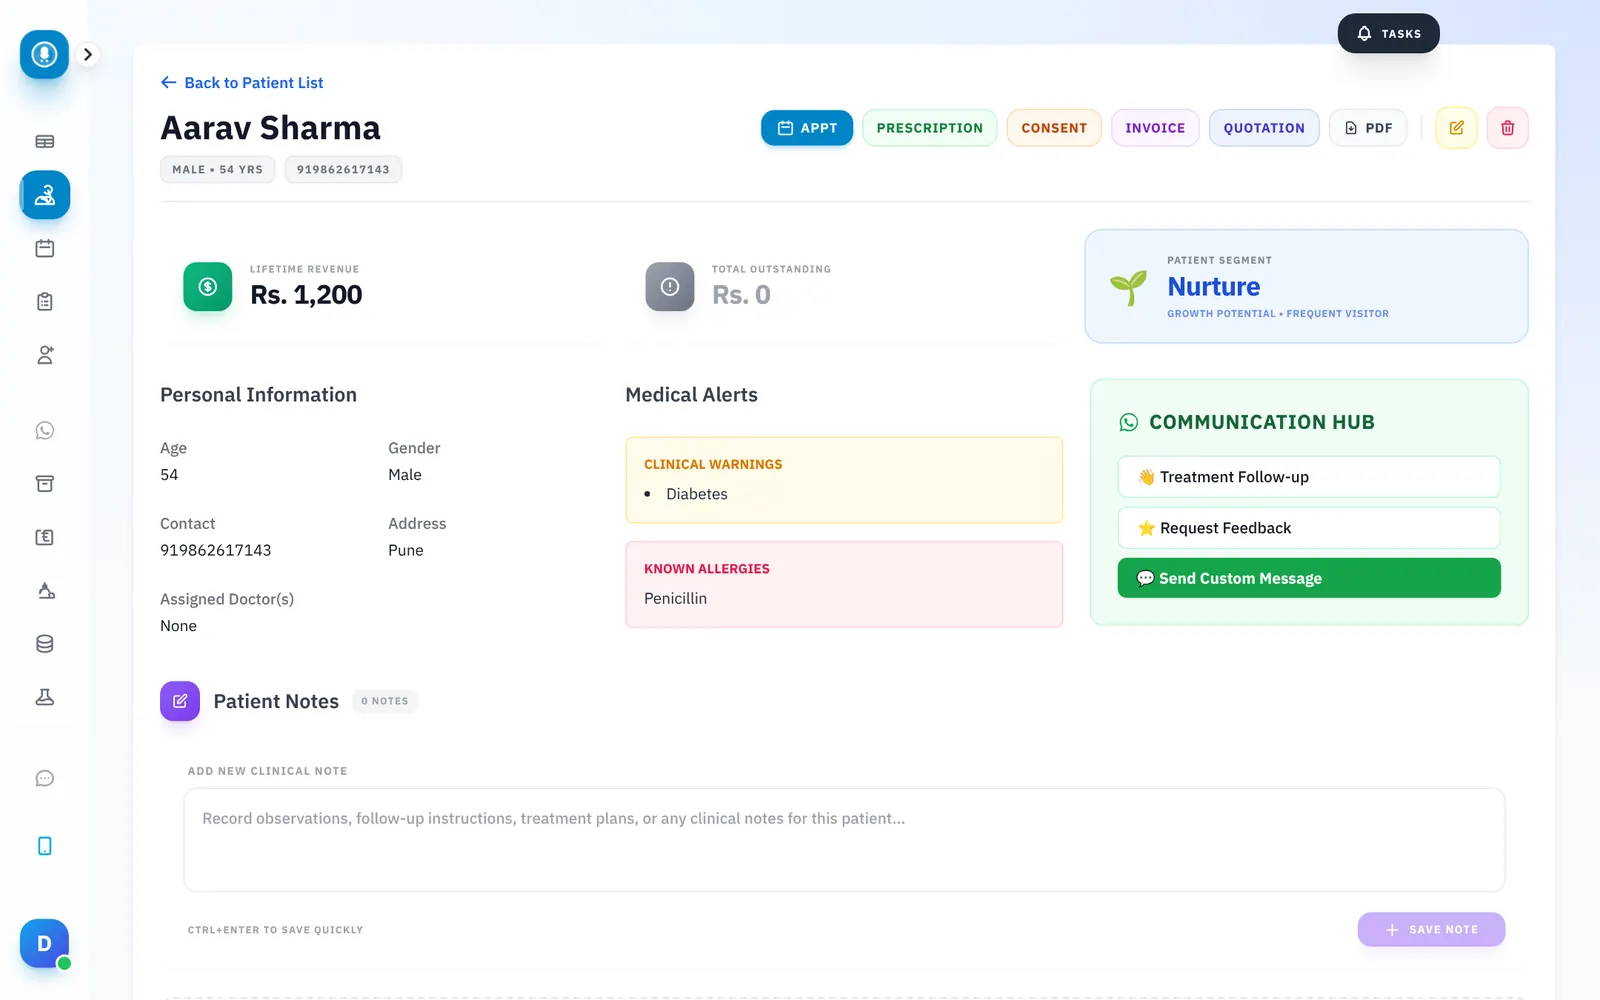
Task: Open the clipboard icon in sidebar
Action: click(45, 302)
